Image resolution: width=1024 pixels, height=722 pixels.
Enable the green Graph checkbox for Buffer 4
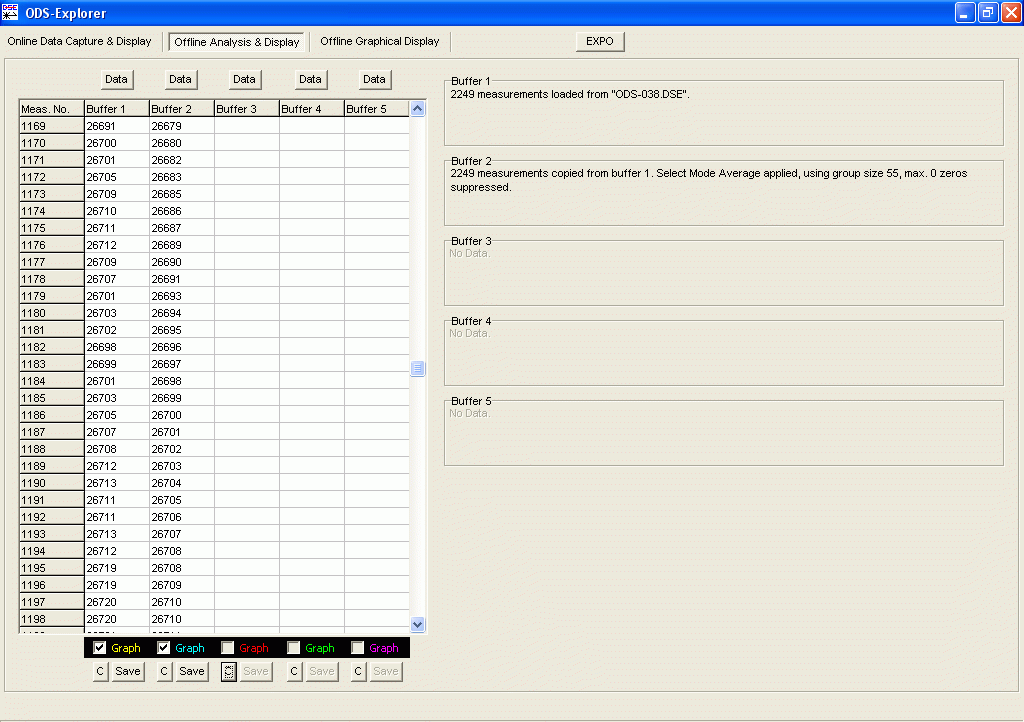[x=291, y=647]
